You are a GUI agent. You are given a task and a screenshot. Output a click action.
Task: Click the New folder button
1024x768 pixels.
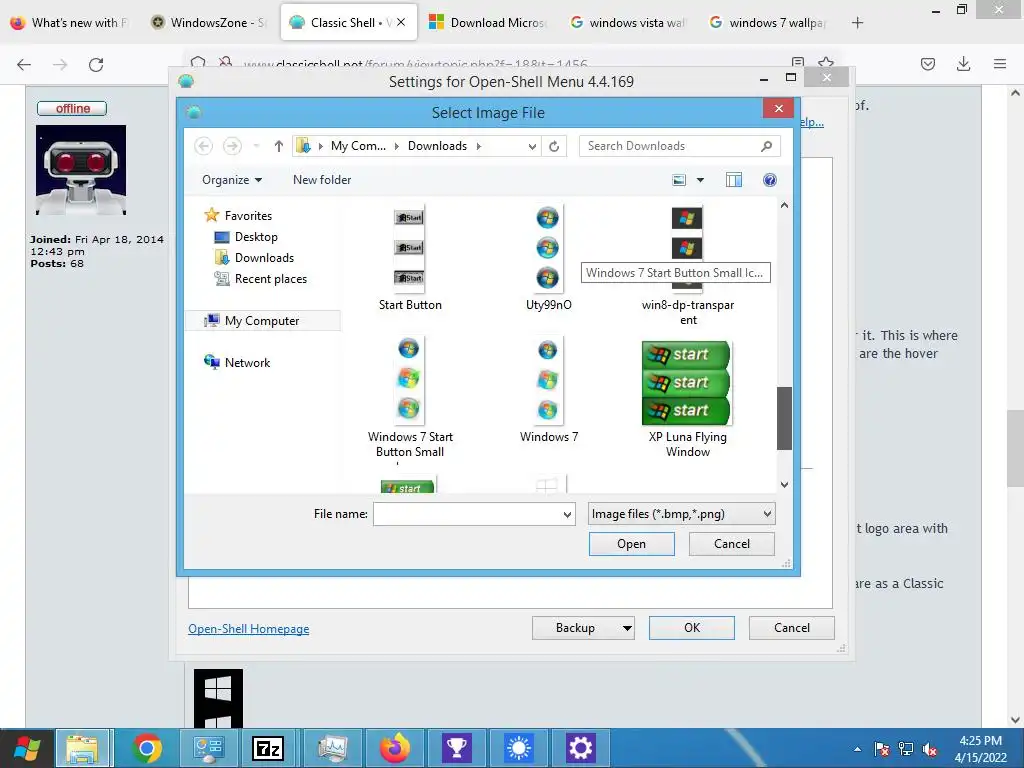(322, 180)
